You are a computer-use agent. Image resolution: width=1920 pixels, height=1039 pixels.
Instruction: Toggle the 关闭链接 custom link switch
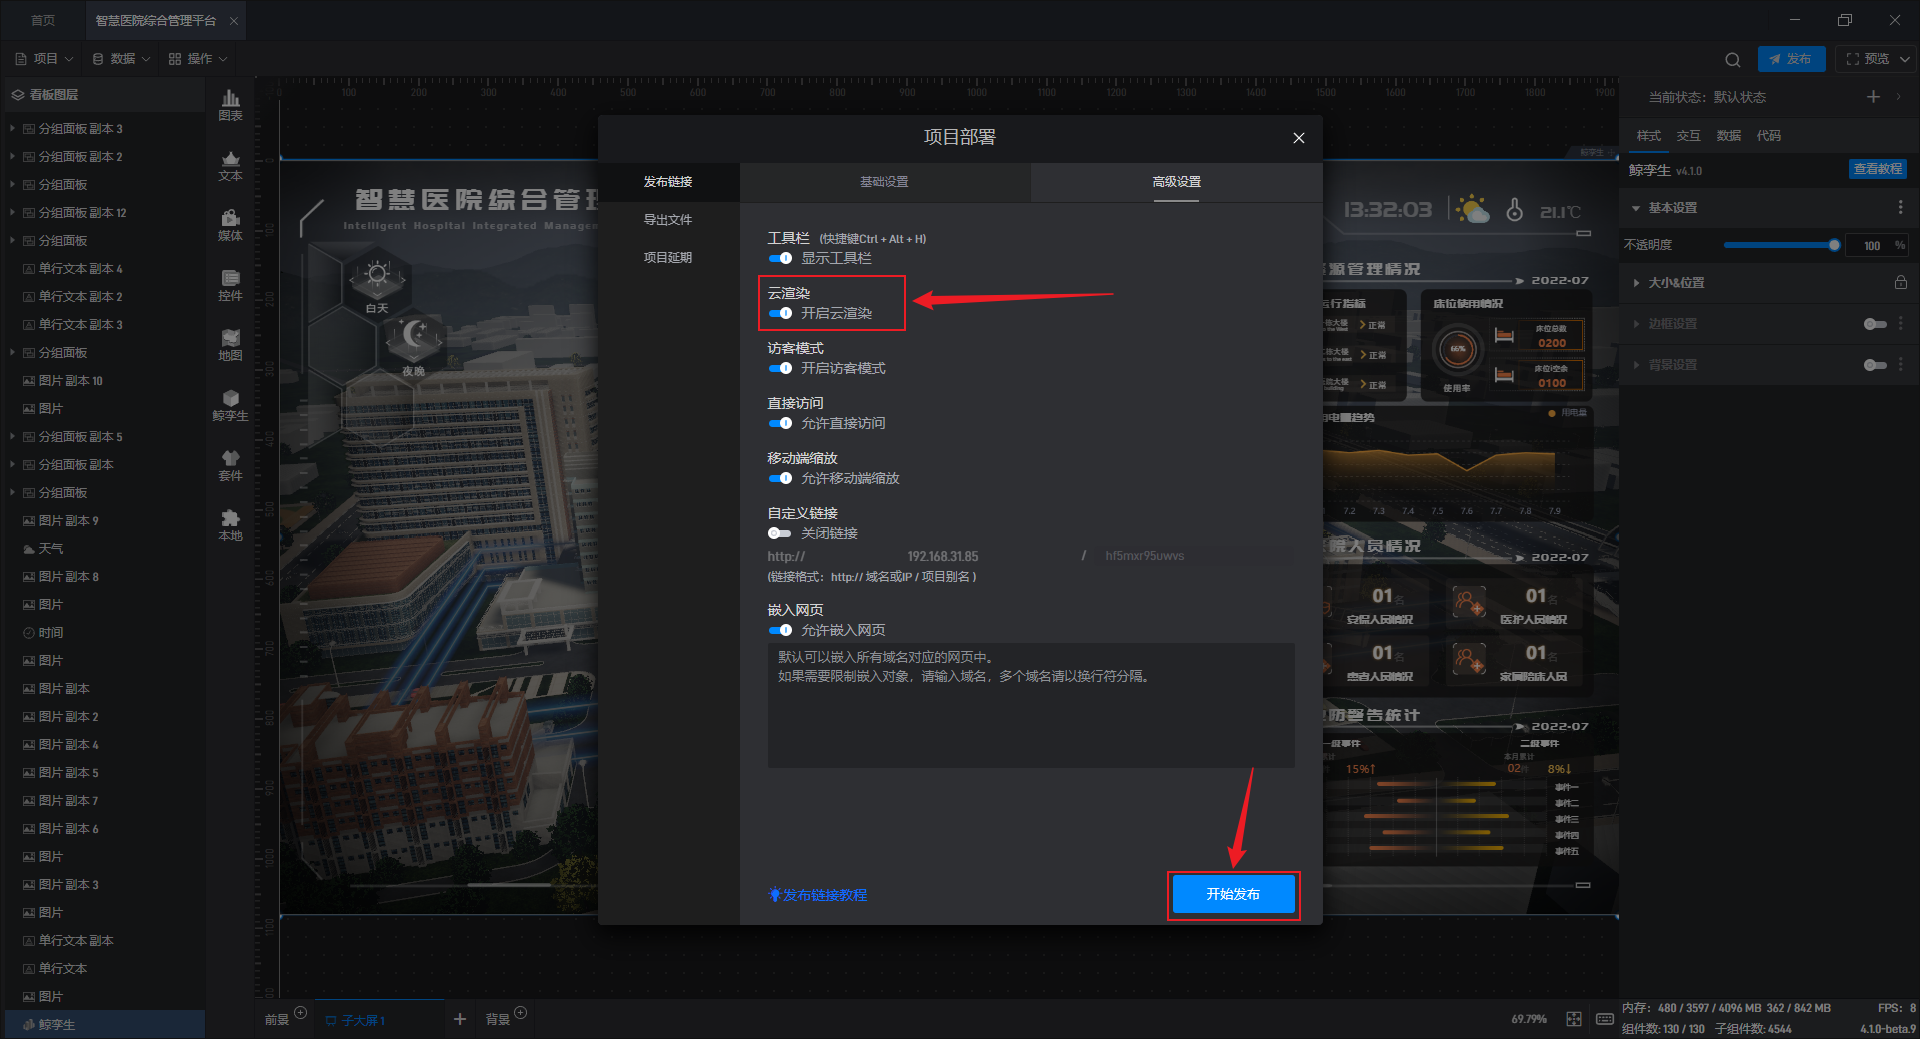click(780, 533)
